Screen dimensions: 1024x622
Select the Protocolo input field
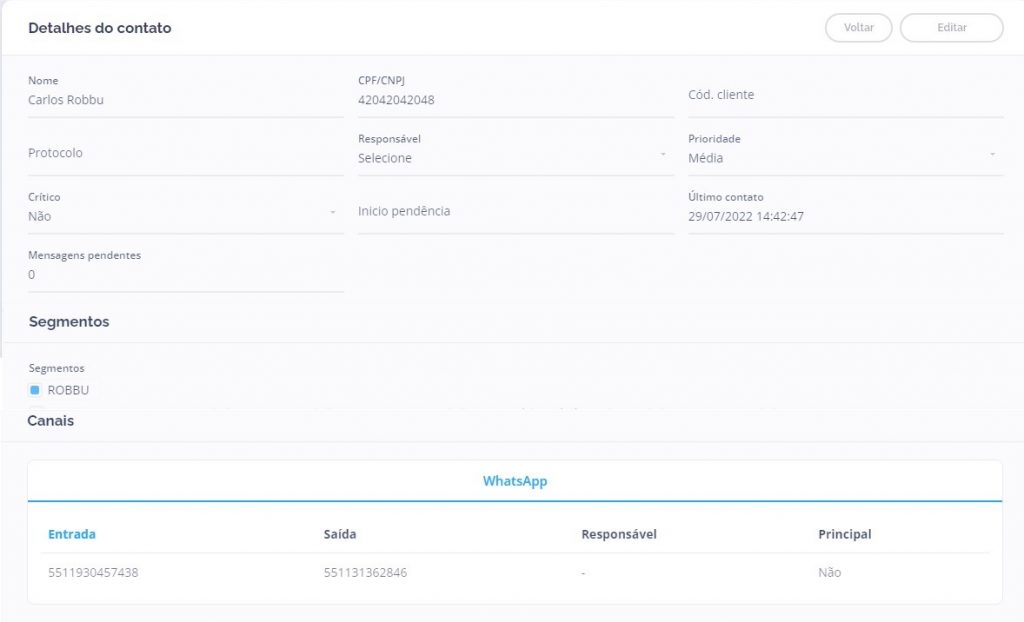coord(185,153)
